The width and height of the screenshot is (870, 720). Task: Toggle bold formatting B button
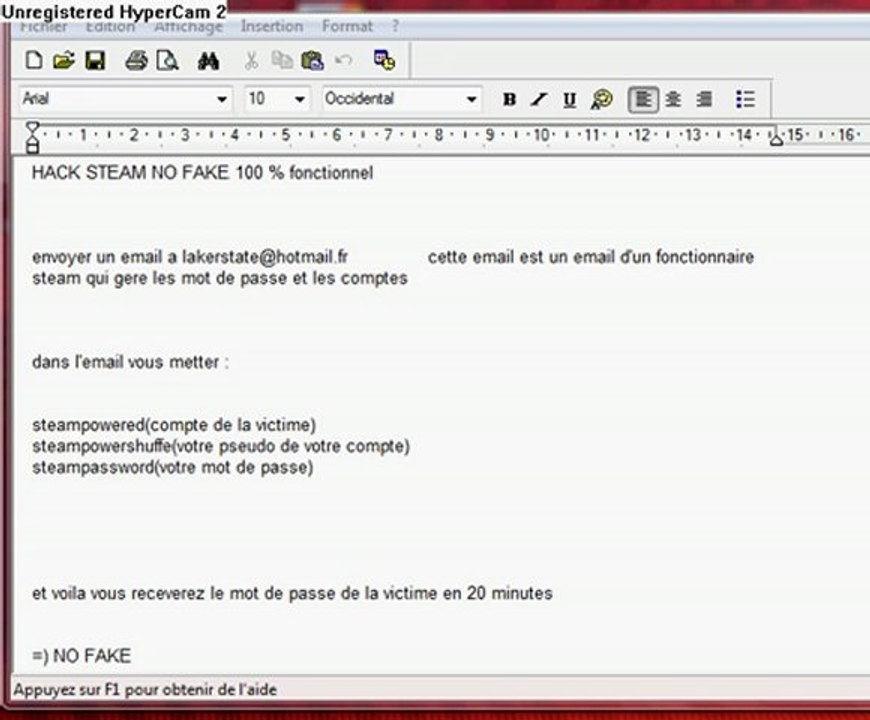pyautogui.click(x=509, y=99)
